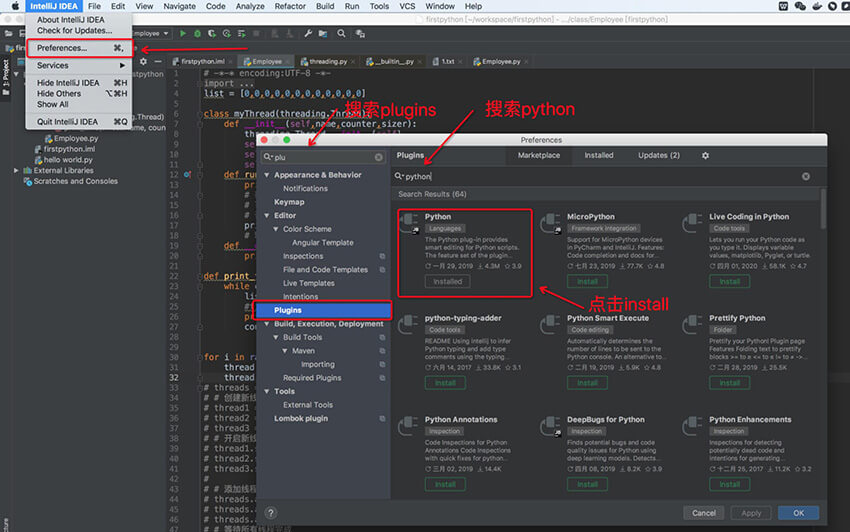Open the Employee run configuration dropdown
Image resolution: width=850 pixels, height=532 pixels.
[152, 34]
